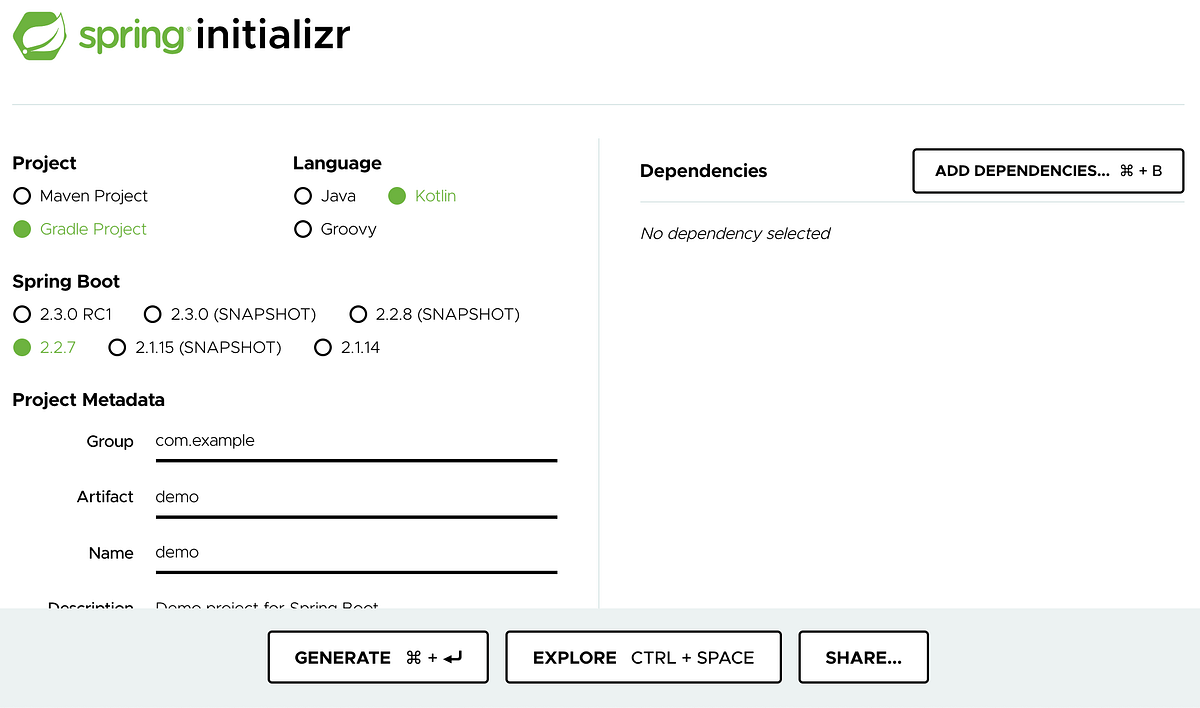Click the Explore button
Image resolution: width=1200 pixels, height=708 pixels.
[643, 657]
